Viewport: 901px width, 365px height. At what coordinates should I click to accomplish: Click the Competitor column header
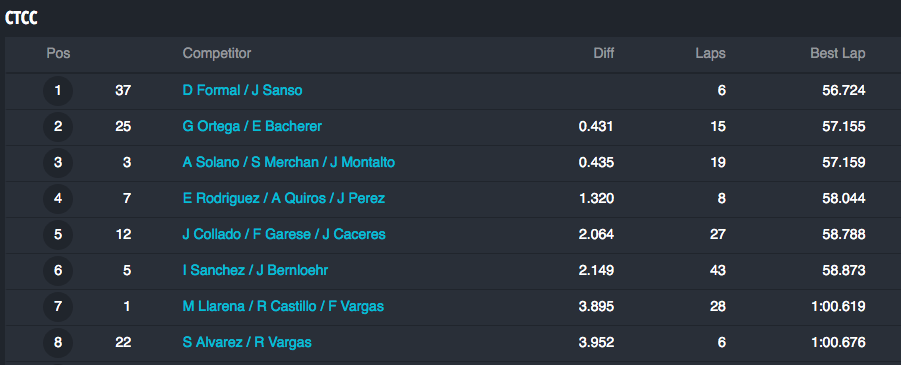tap(217, 53)
